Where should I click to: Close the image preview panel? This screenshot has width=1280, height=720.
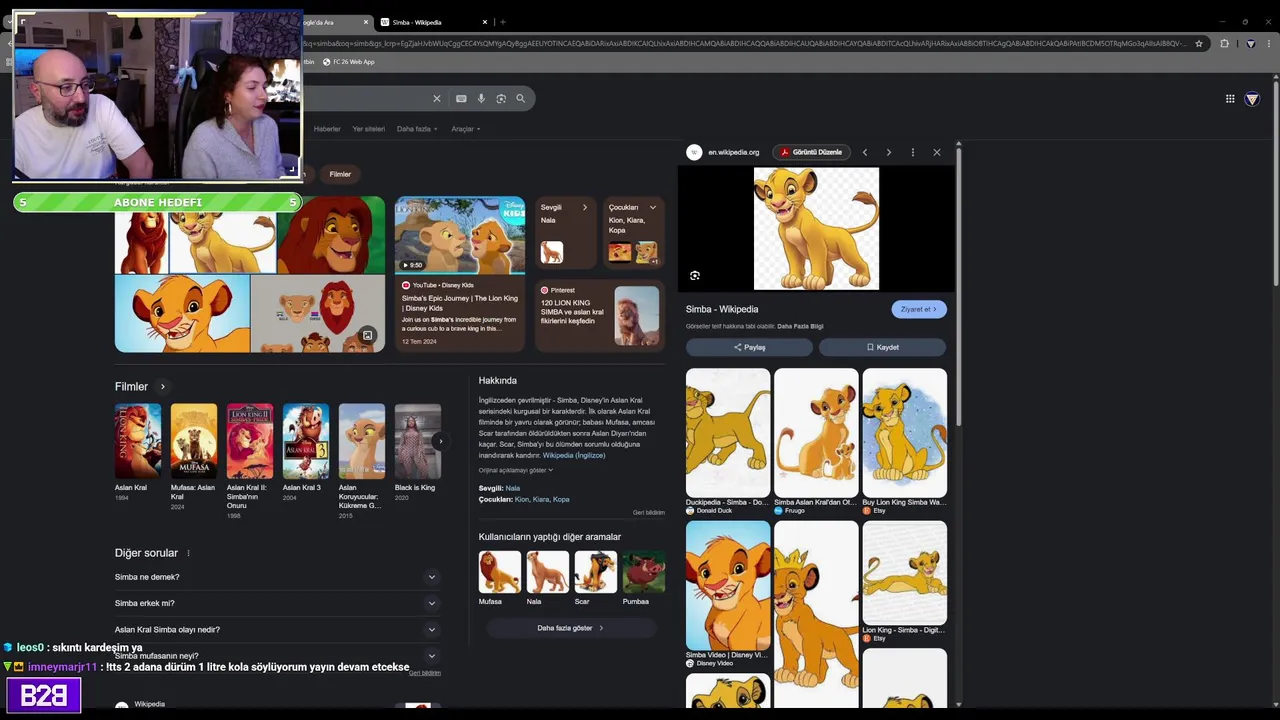pos(937,152)
